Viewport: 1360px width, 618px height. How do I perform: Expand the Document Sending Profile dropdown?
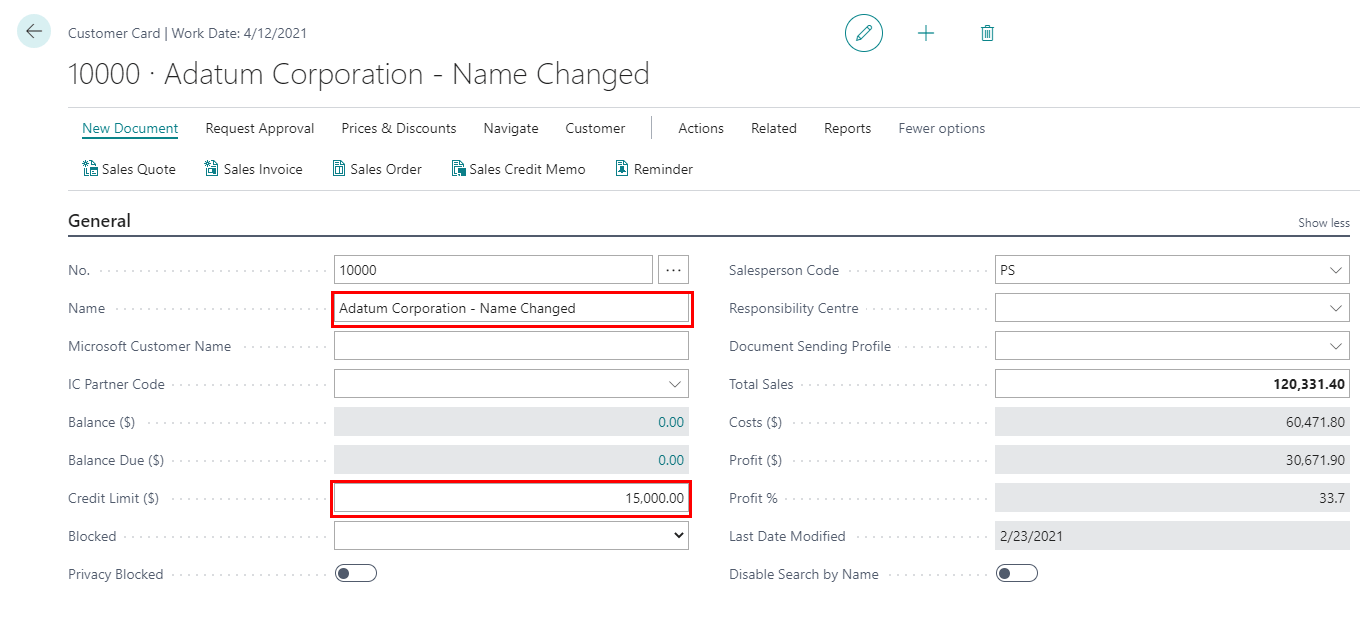pyautogui.click(x=1336, y=346)
